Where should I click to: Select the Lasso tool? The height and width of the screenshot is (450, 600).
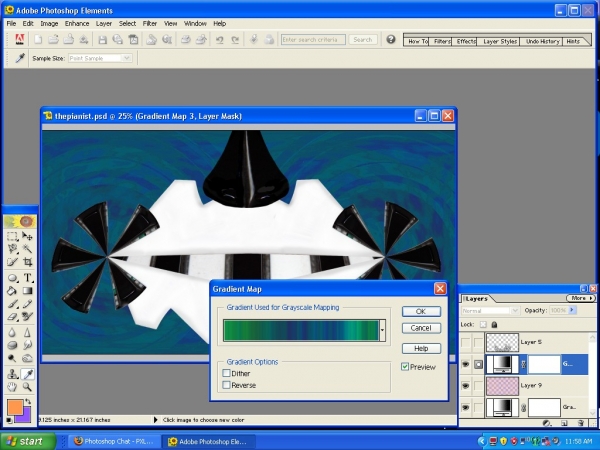[12, 249]
